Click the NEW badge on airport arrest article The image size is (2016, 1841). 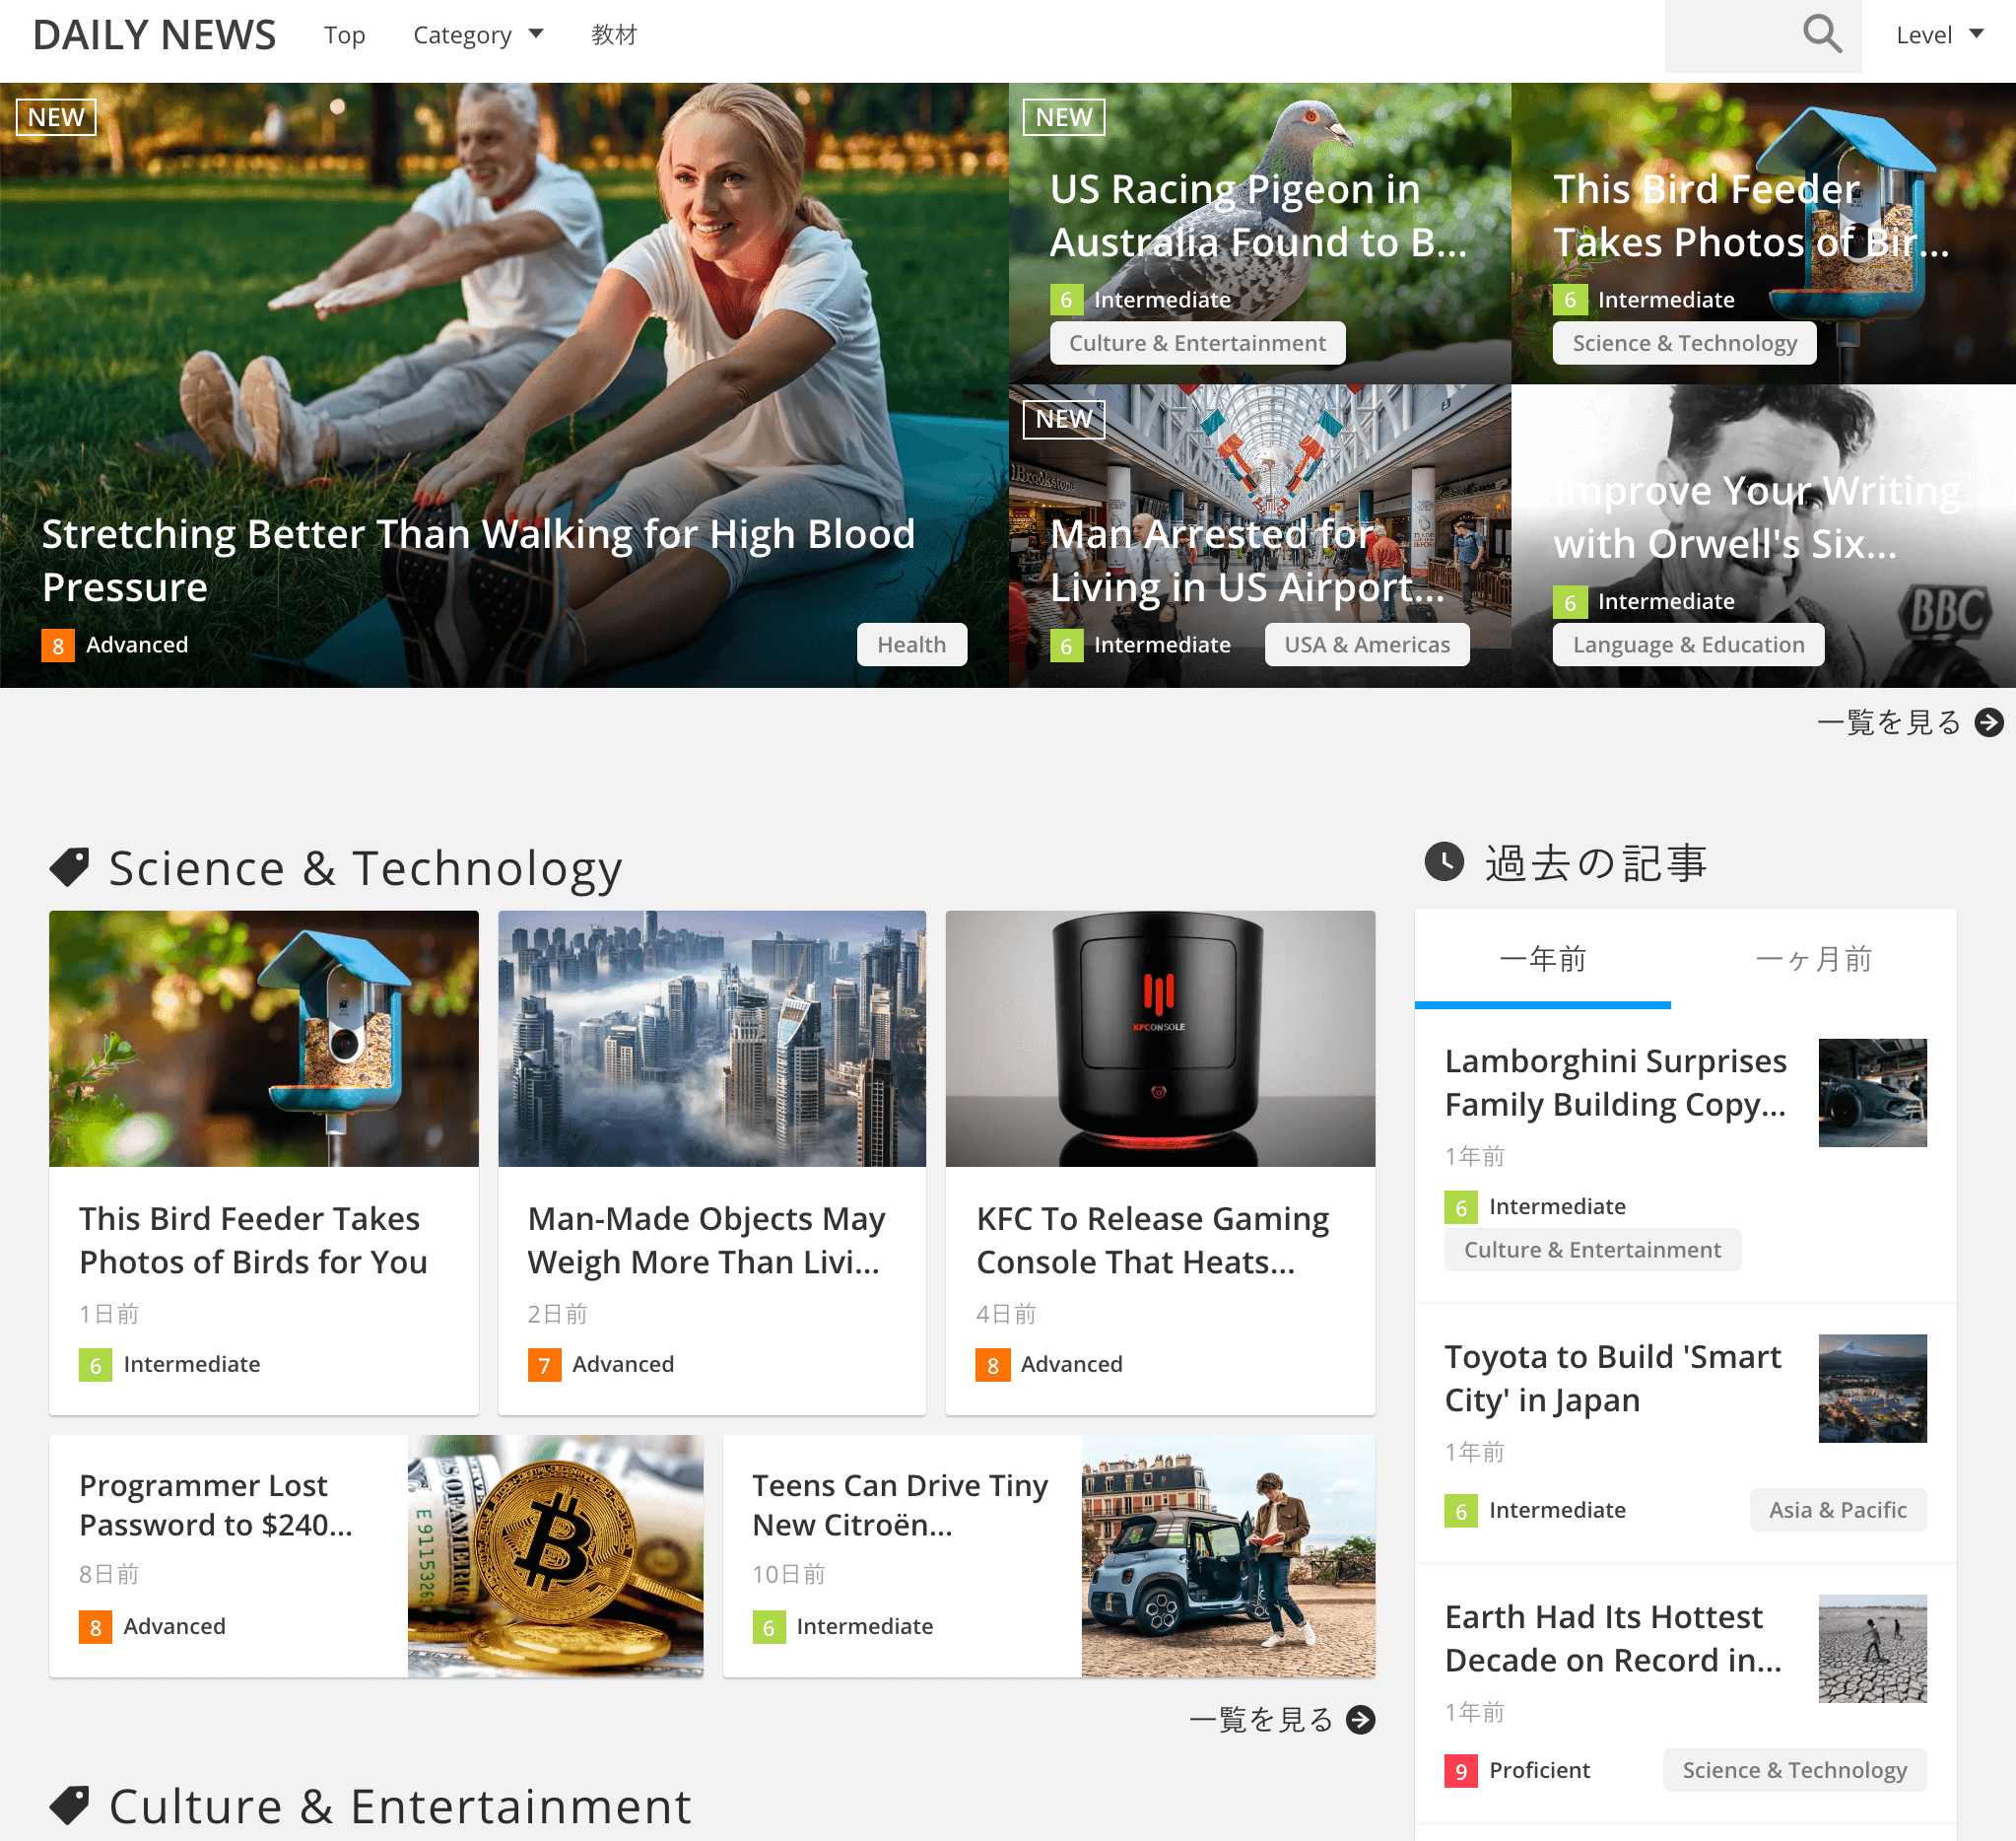tap(1060, 418)
